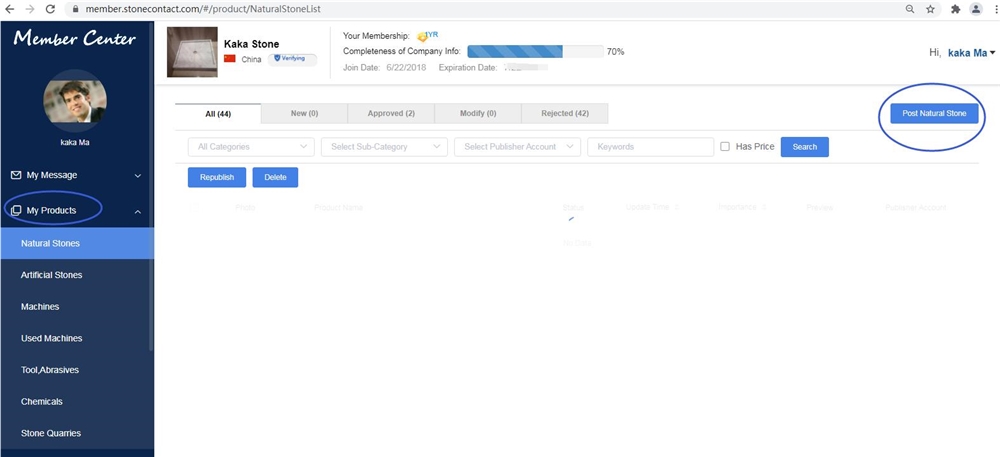The height and width of the screenshot is (457, 1000).
Task: Click the browser back arrow
Action: click(10, 9)
